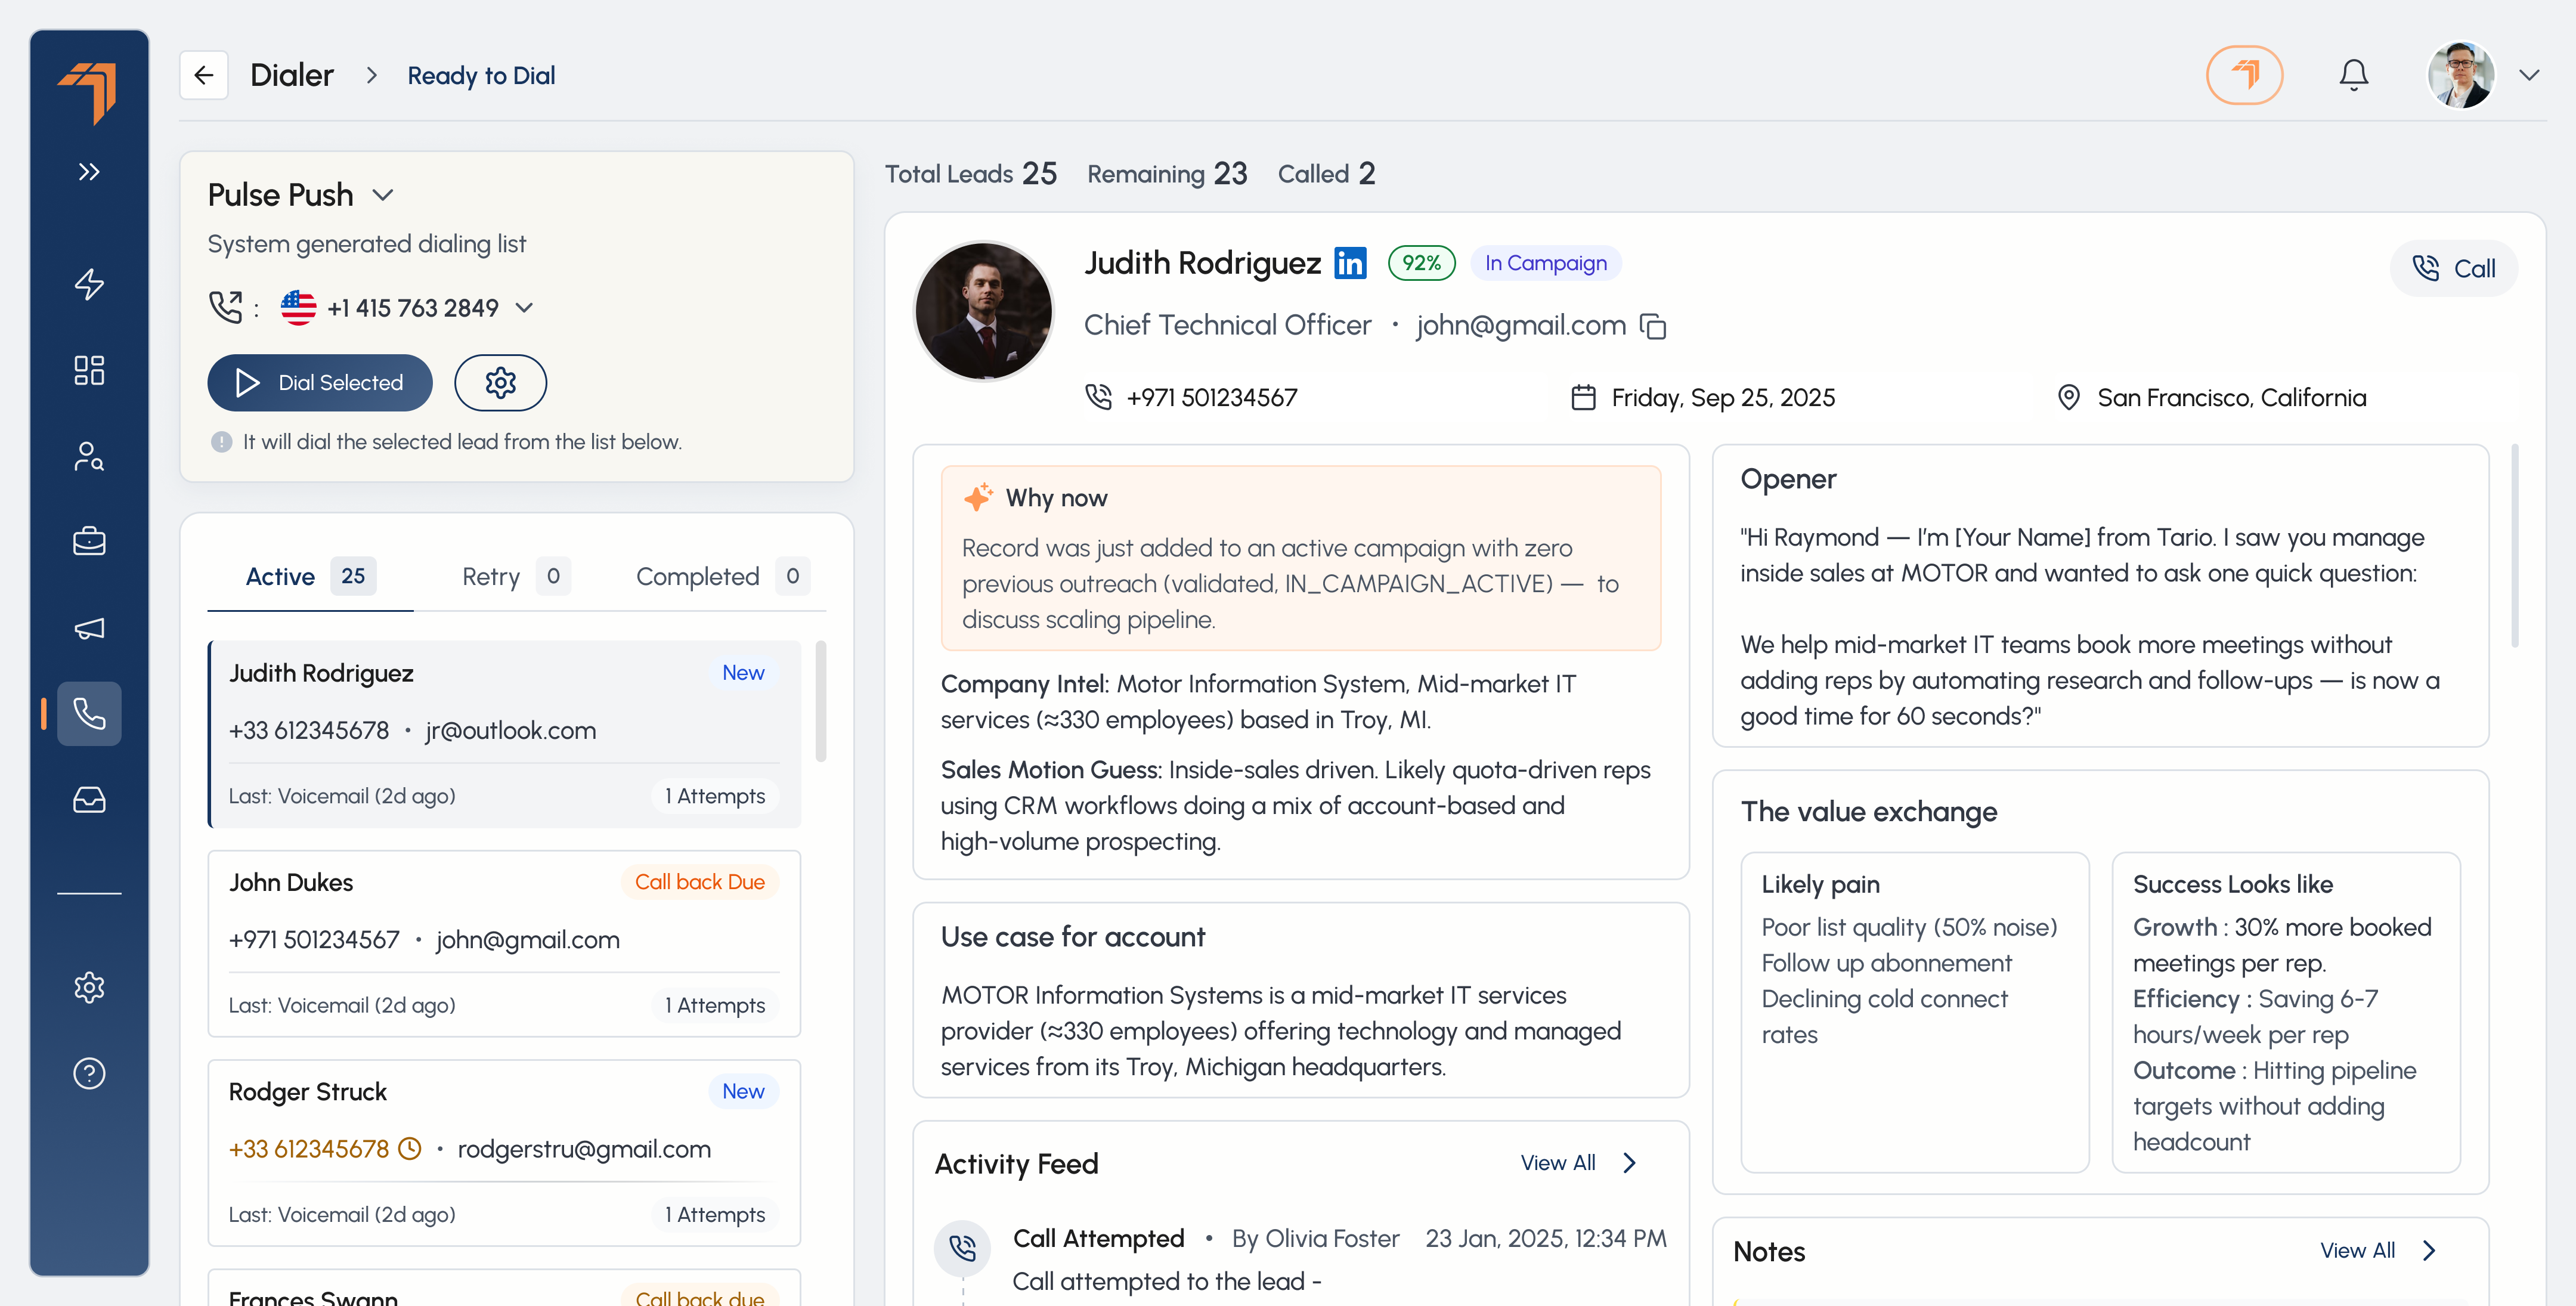Click the orange Tario logo button in header

pyautogui.click(x=2244, y=75)
